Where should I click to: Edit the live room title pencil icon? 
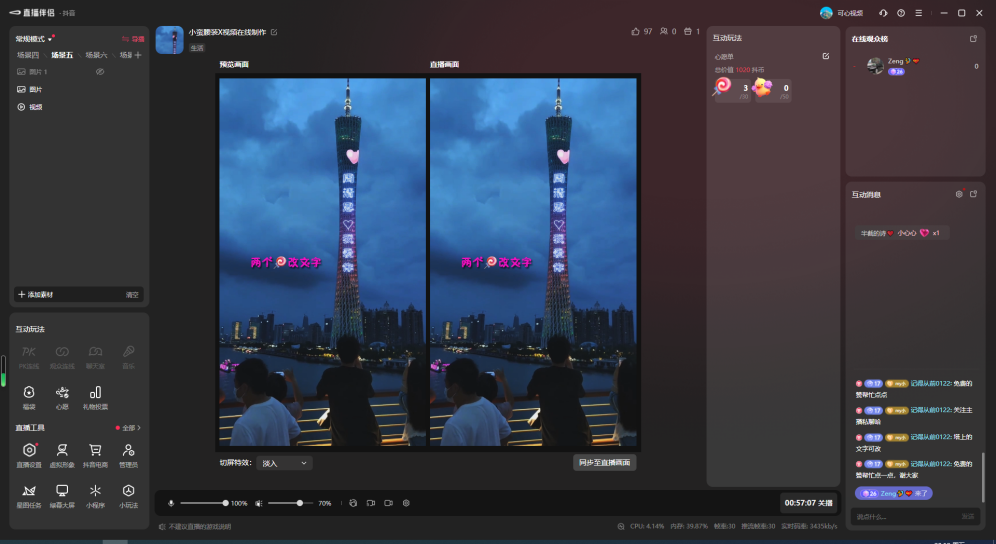point(274,32)
